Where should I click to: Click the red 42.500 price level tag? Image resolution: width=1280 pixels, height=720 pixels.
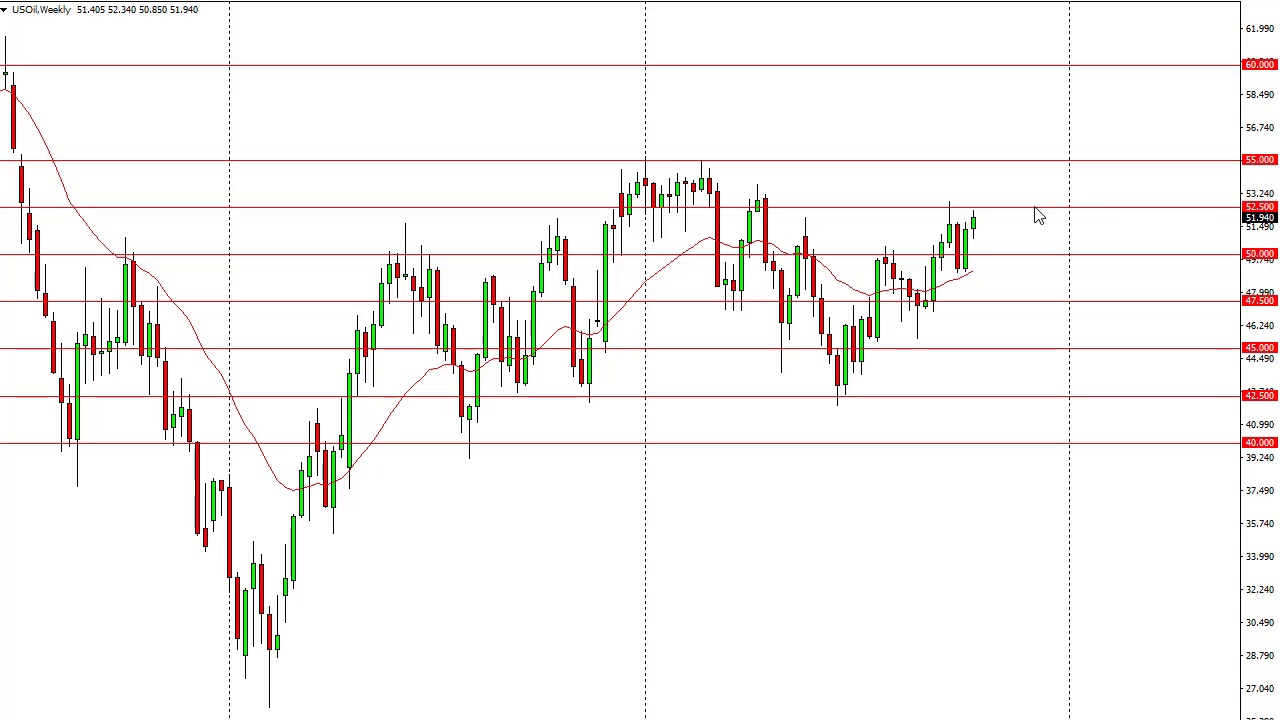pyautogui.click(x=1259, y=396)
